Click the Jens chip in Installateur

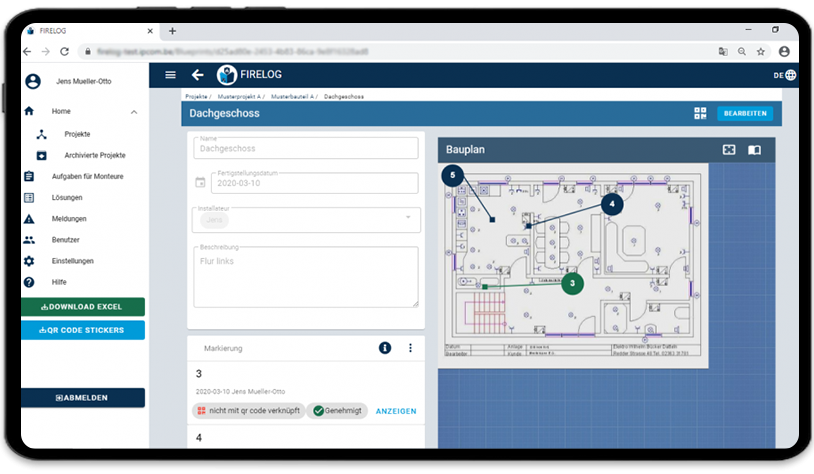[214, 220]
